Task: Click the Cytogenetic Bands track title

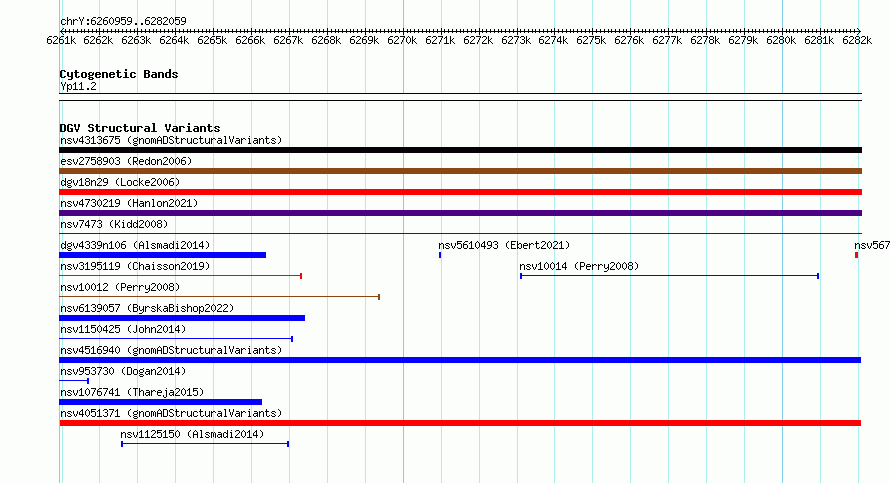Action: pos(119,74)
